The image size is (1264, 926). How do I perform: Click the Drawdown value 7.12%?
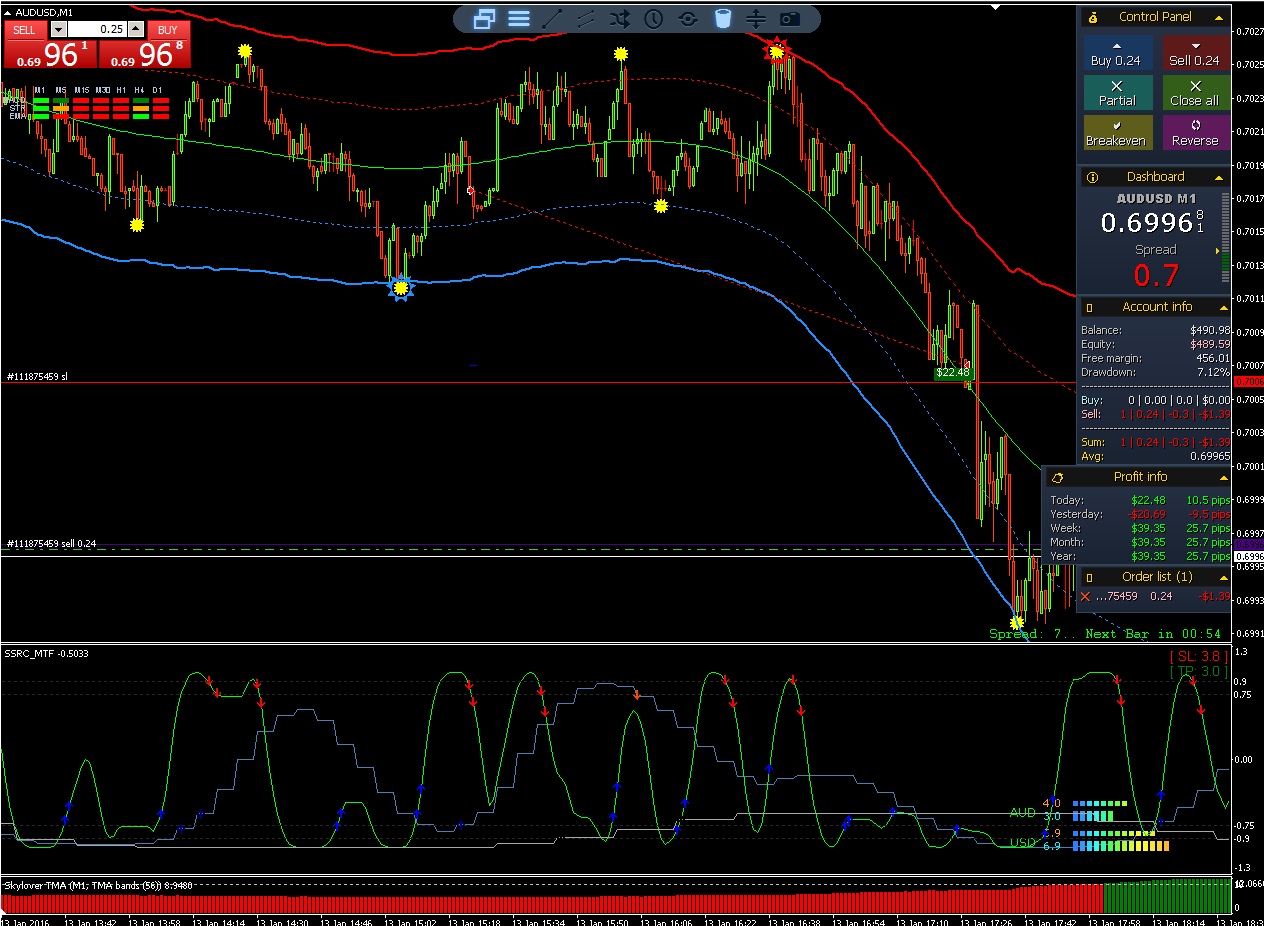coord(1213,372)
